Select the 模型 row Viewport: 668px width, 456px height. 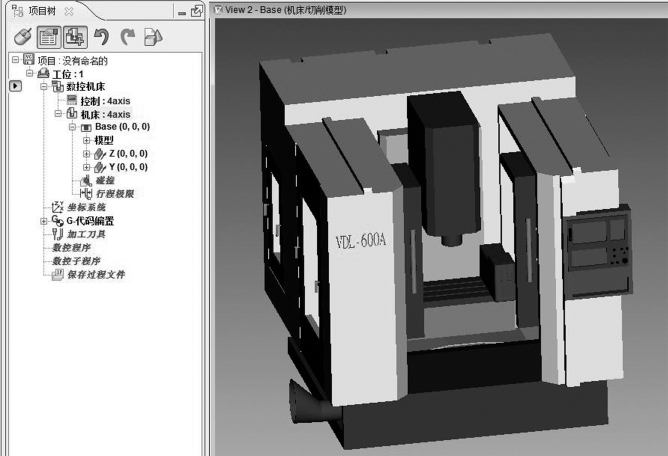pos(104,140)
